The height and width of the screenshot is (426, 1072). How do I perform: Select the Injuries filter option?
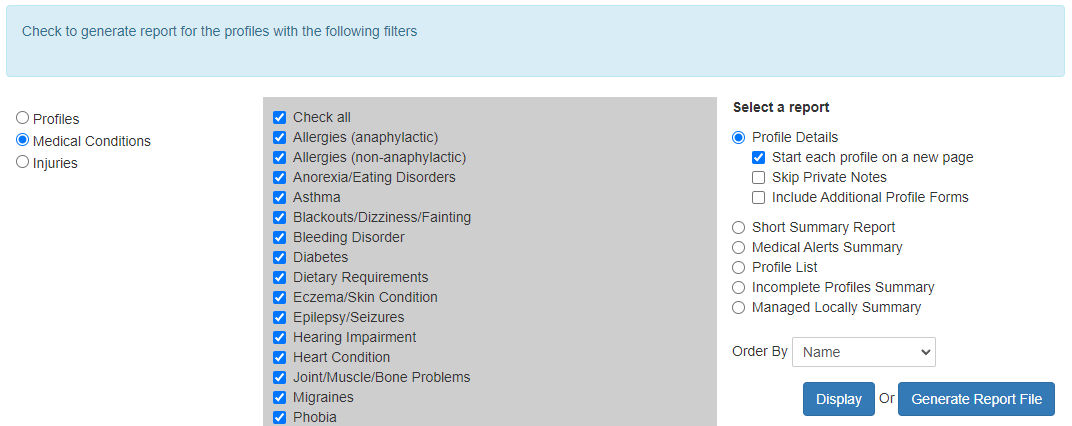(x=22, y=162)
